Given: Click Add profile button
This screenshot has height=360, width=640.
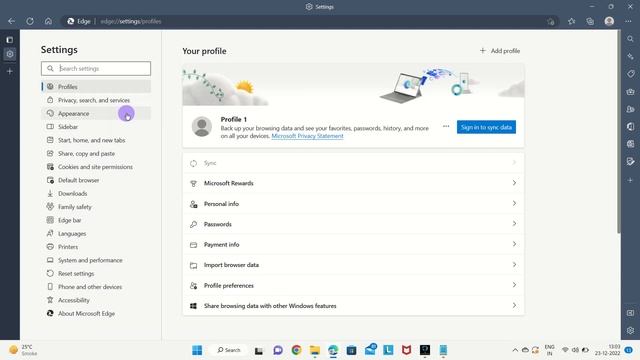Looking at the screenshot, I should pyautogui.click(x=500, y=51).
